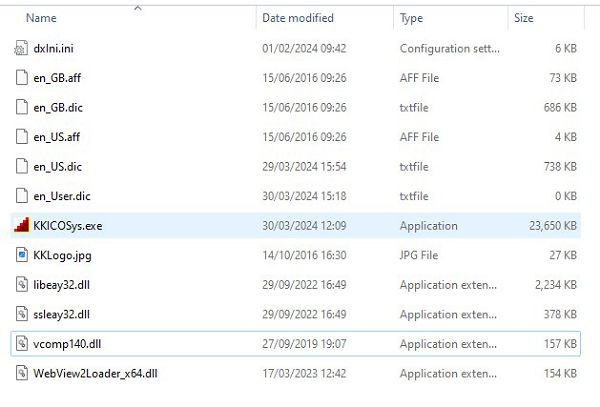The width and height of the screenshot is (600, 407).
Task: Click the en_GB.aff blank file icon
Action: pyautogui.click(x=22, y=78)
